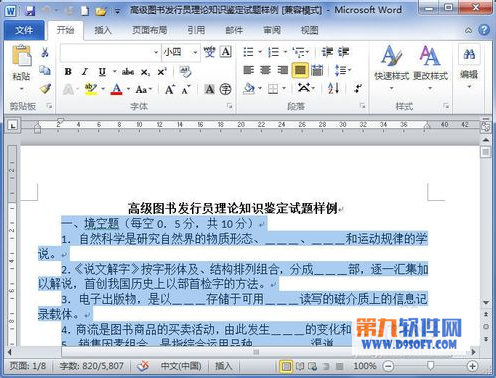Toggle Strikethrough formatting

click(128, 72)
